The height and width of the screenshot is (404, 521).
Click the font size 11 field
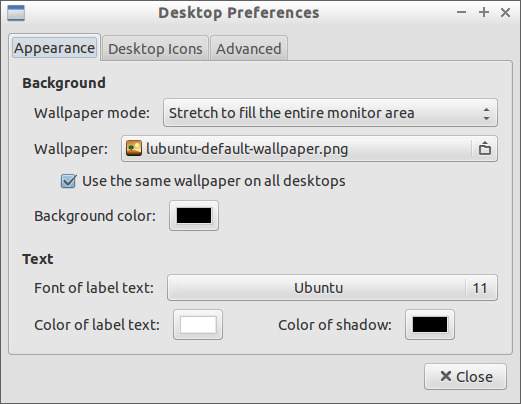point(480,288)
